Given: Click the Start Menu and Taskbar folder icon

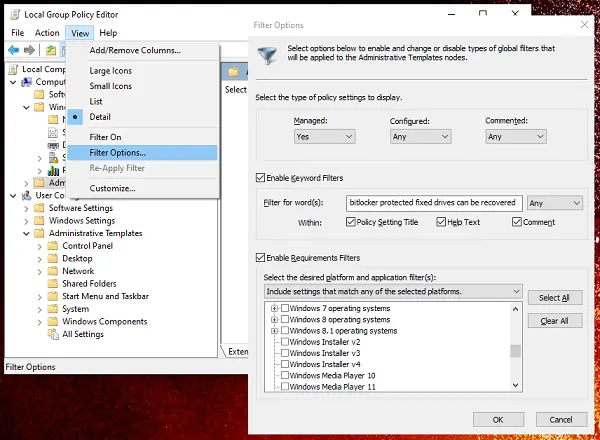Looking at the screenshot, I should click(x=53, y=296).
